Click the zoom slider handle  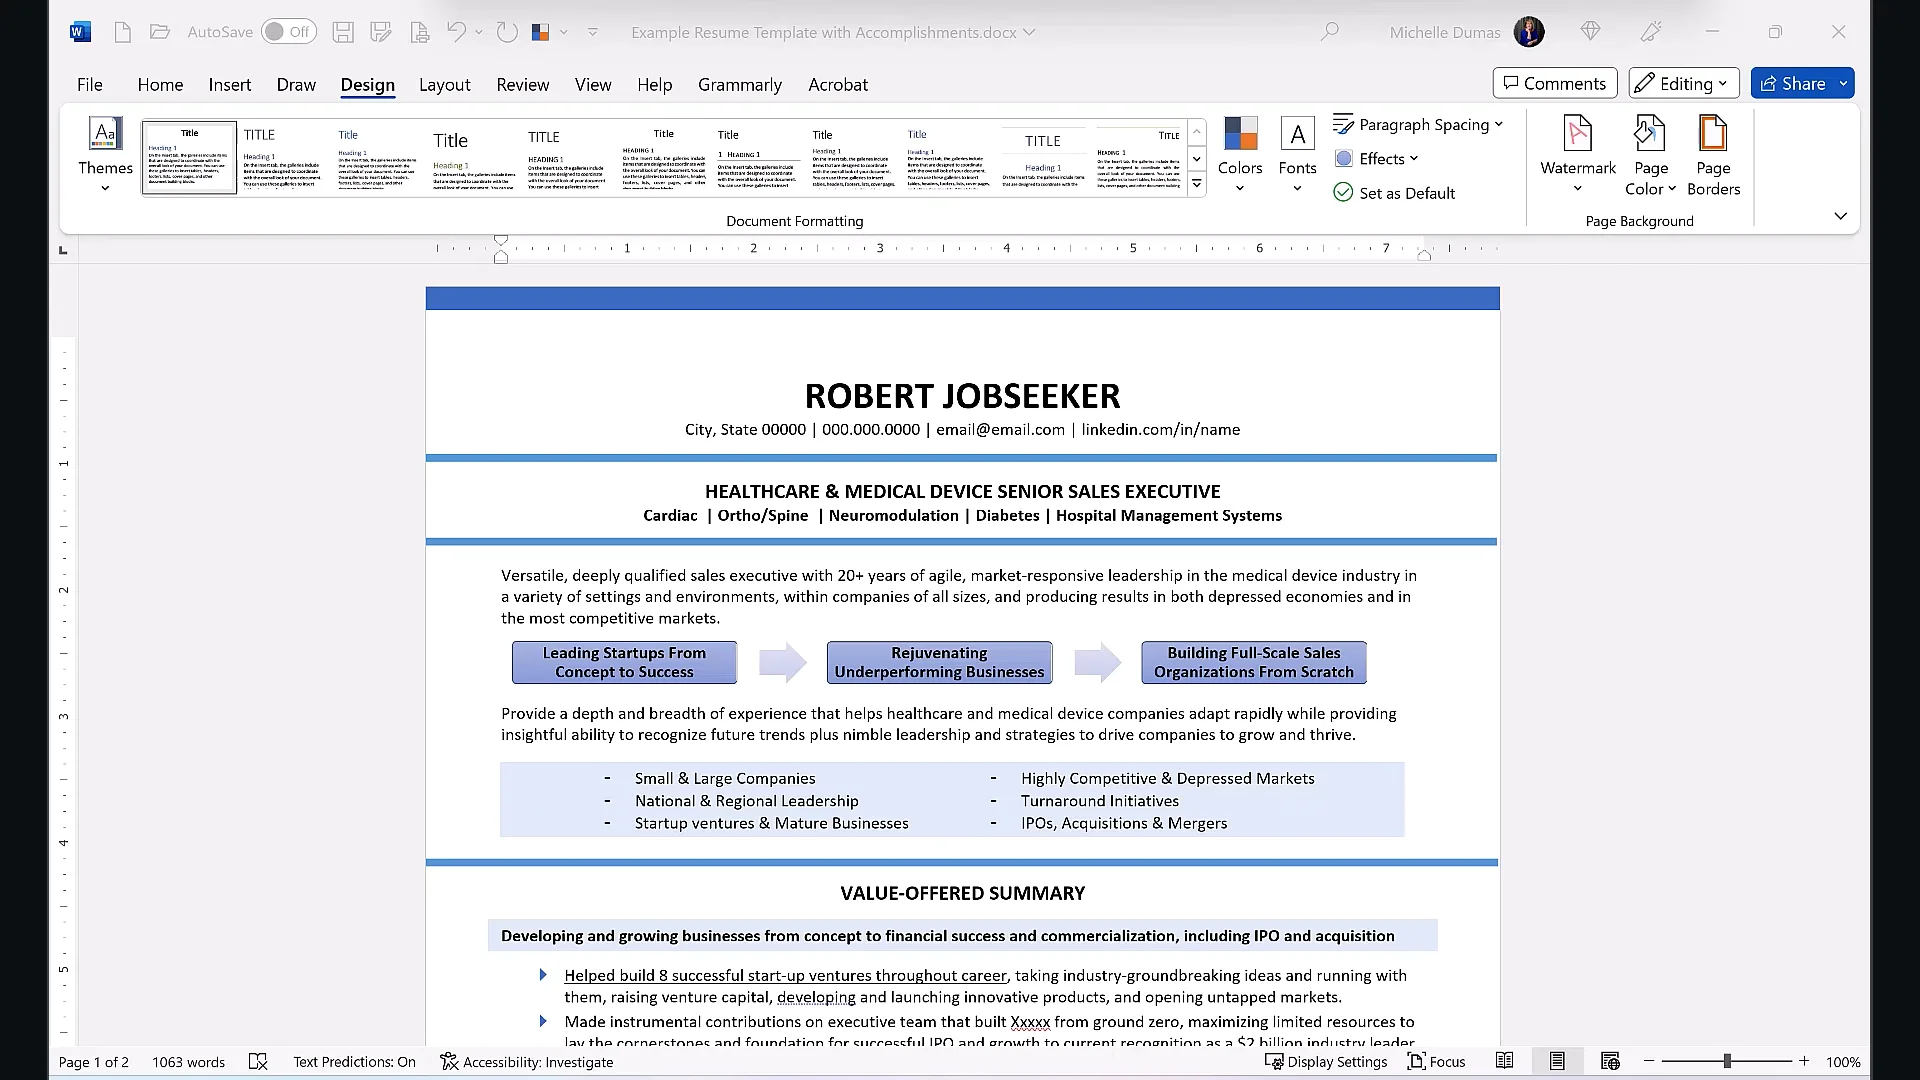click(x=1726, y=1061)
